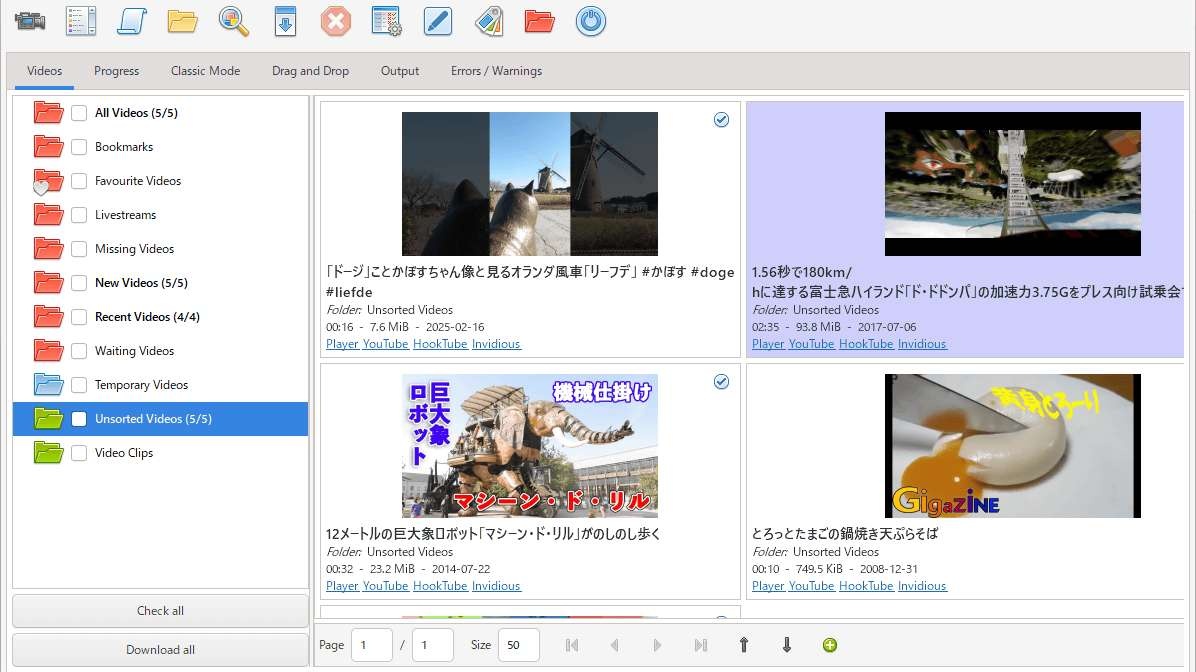Image resolution: width=1196 pixels, height=672 pixels.
Task: Check the Video Clips folder checkbox
Action: pyautogui.click(x=79, y=453)
